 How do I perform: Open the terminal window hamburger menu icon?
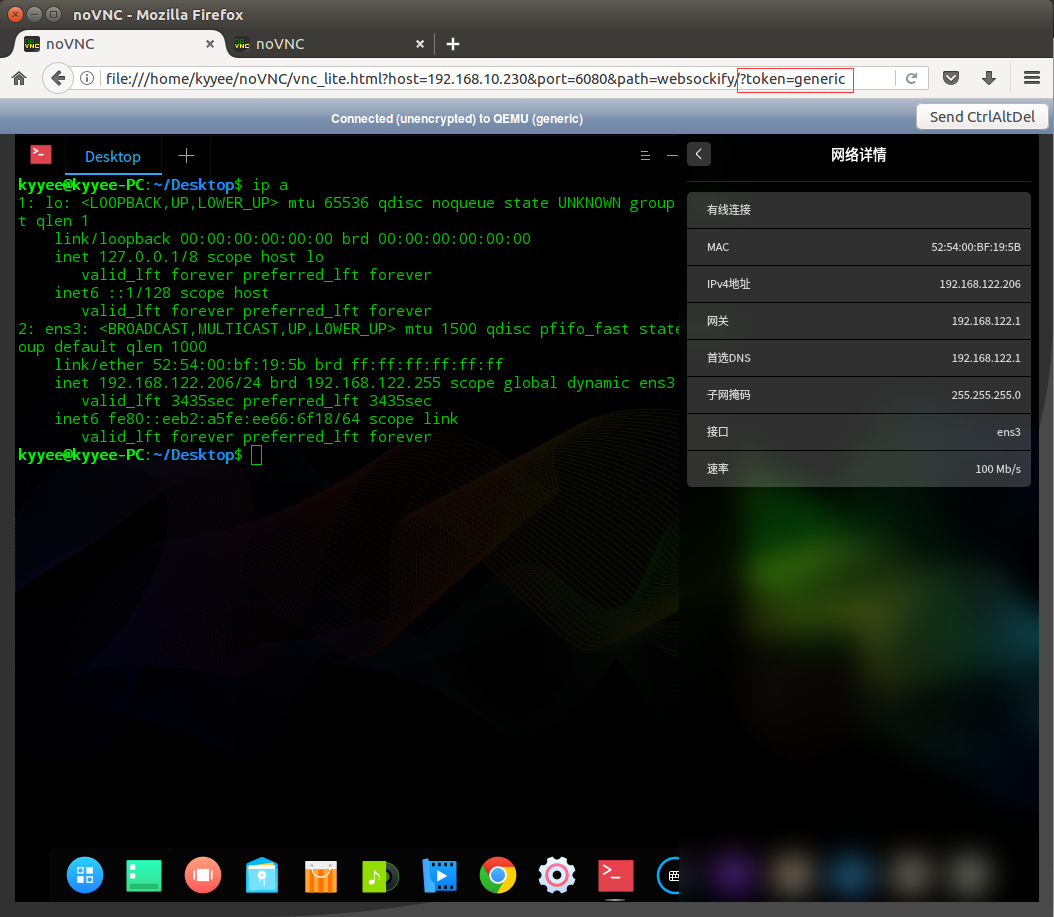645,156
